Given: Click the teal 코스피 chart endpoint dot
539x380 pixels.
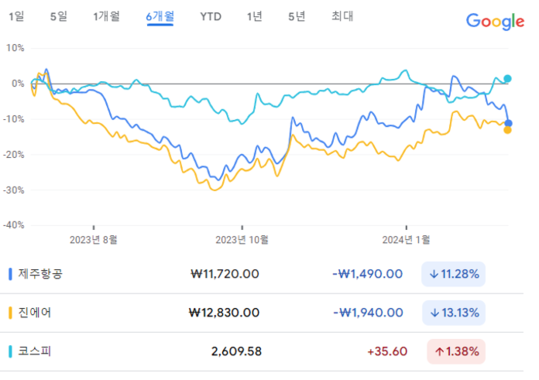Looking at the screenshot, I should (x=507, y=78).
